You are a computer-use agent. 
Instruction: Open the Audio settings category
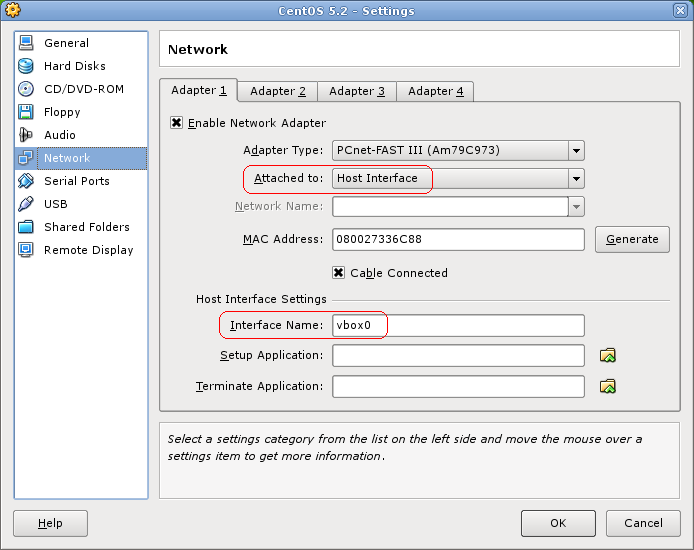(59, 135)
